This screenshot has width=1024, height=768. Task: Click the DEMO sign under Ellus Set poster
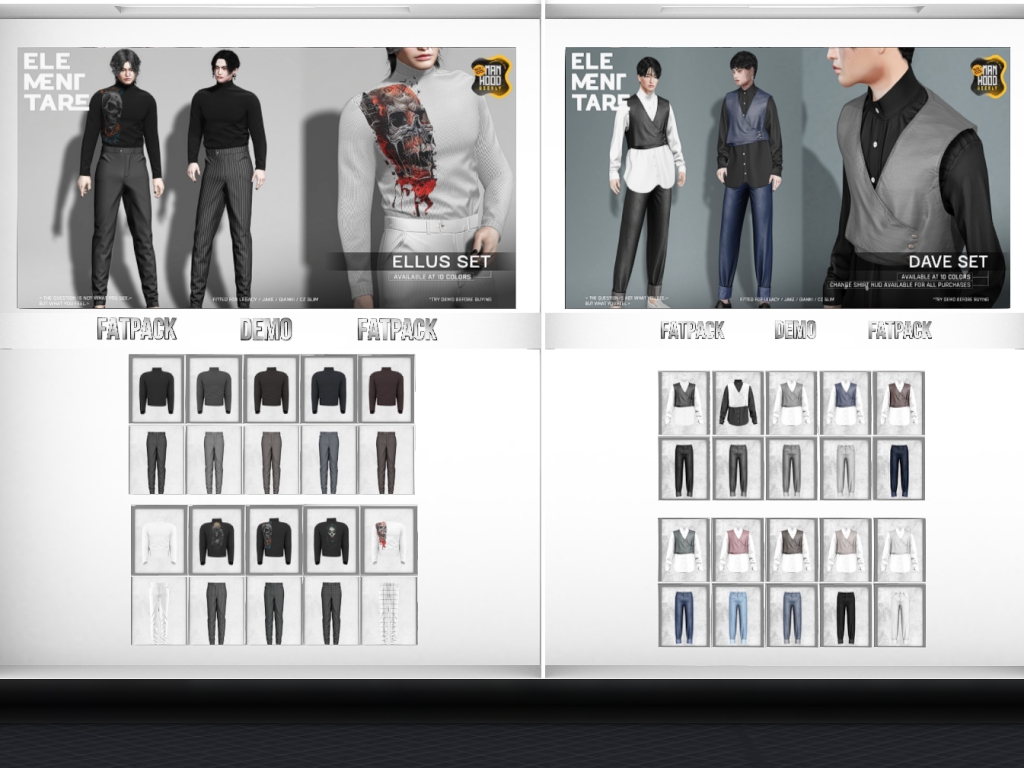[x=266, y=329]
